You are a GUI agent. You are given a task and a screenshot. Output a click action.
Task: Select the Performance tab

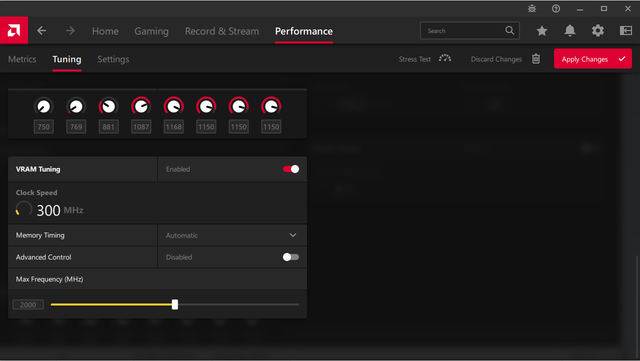pos(304,31)
